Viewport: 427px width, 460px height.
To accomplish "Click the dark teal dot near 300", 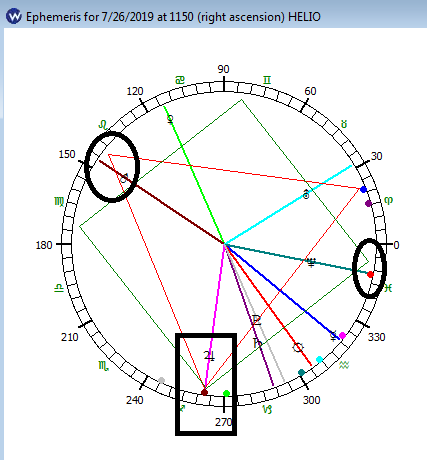I will pos(301,372).
